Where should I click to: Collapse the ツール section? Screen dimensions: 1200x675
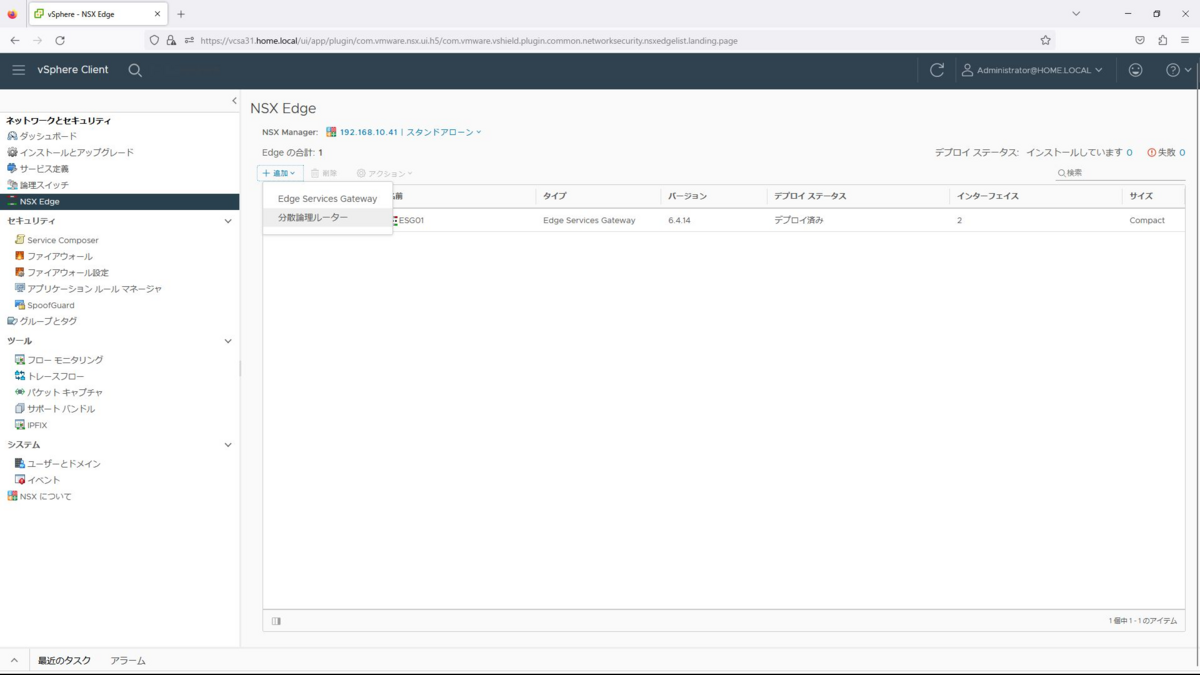coord(228,341)
